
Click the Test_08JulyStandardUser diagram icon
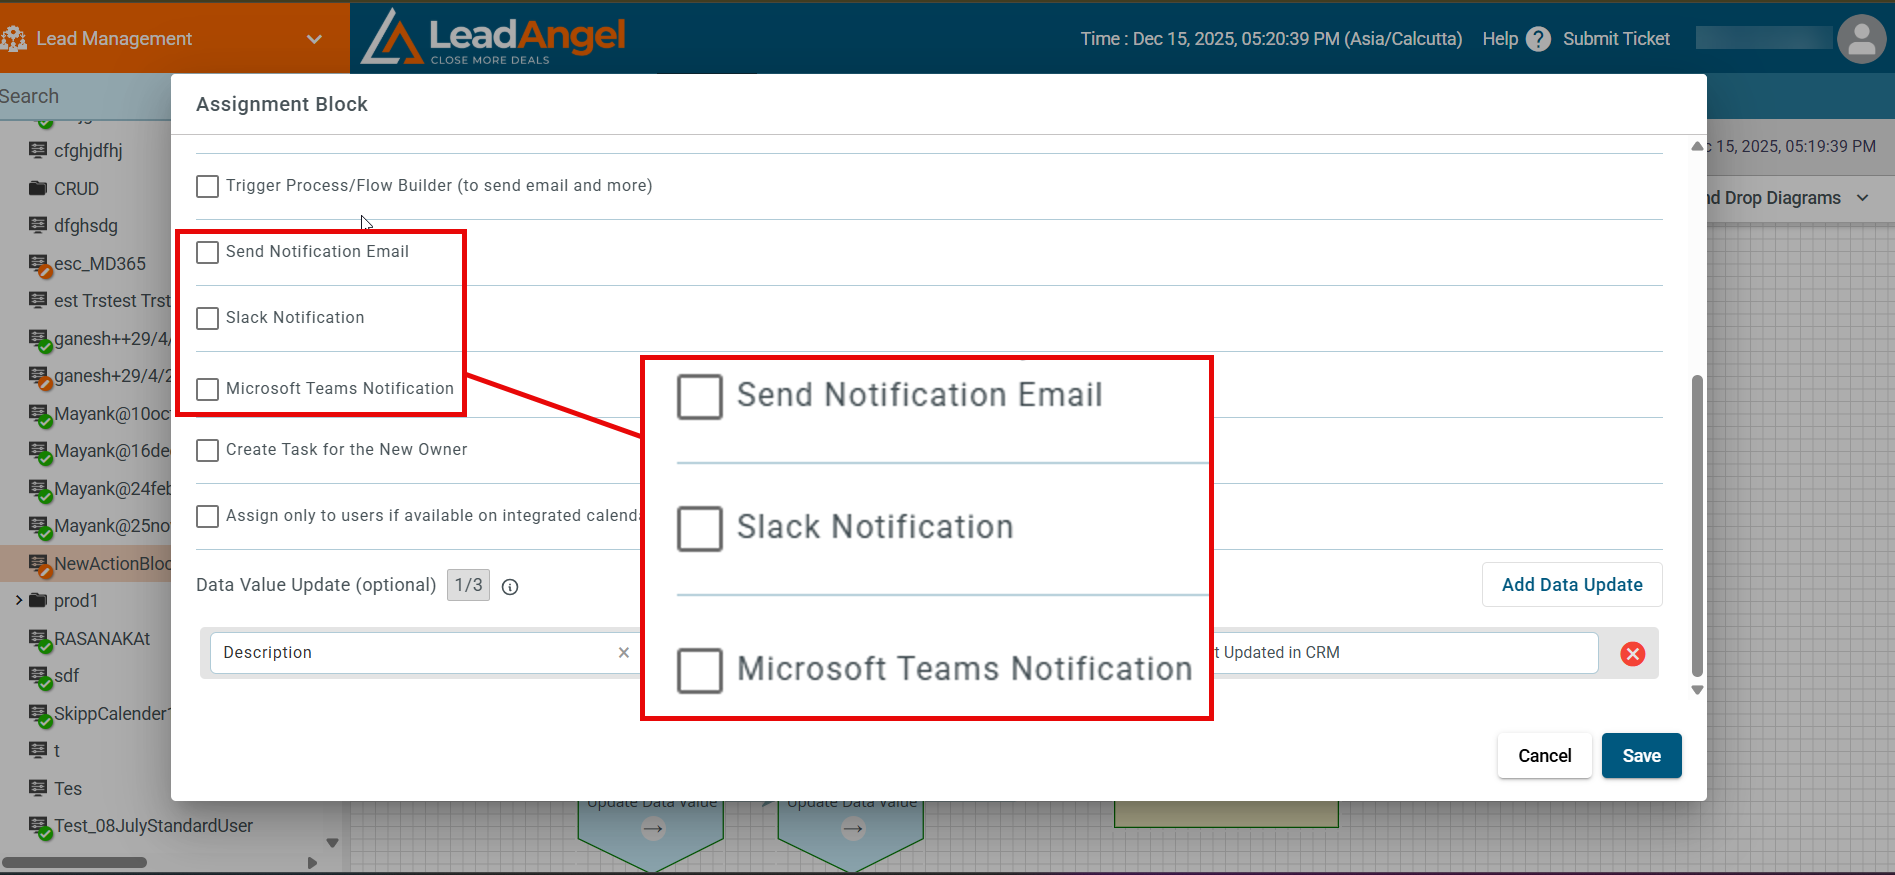pos(39,827)
